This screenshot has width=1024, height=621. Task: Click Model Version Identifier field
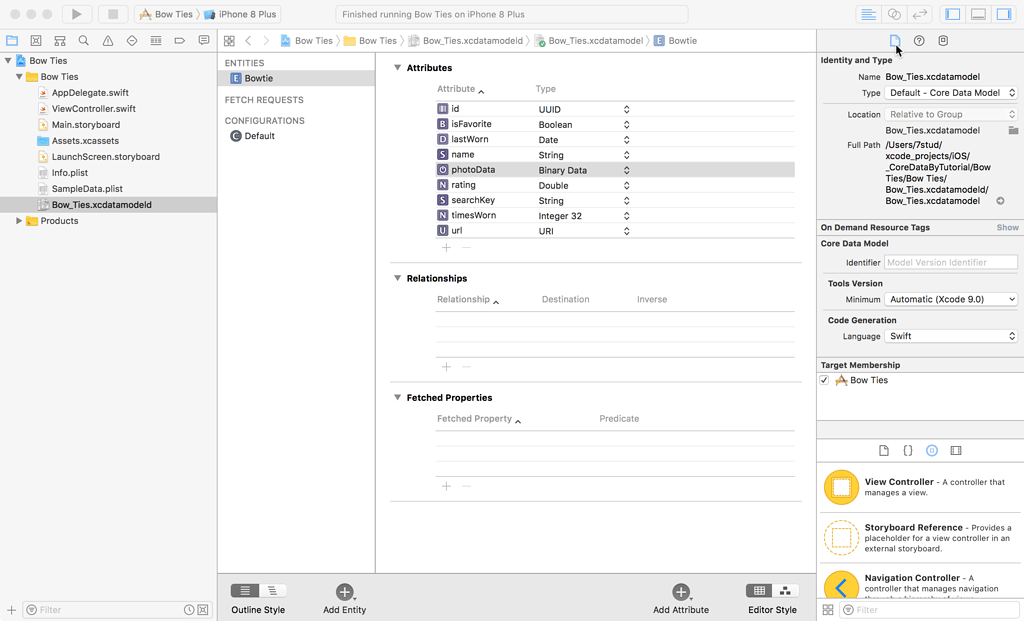(951, 263)
